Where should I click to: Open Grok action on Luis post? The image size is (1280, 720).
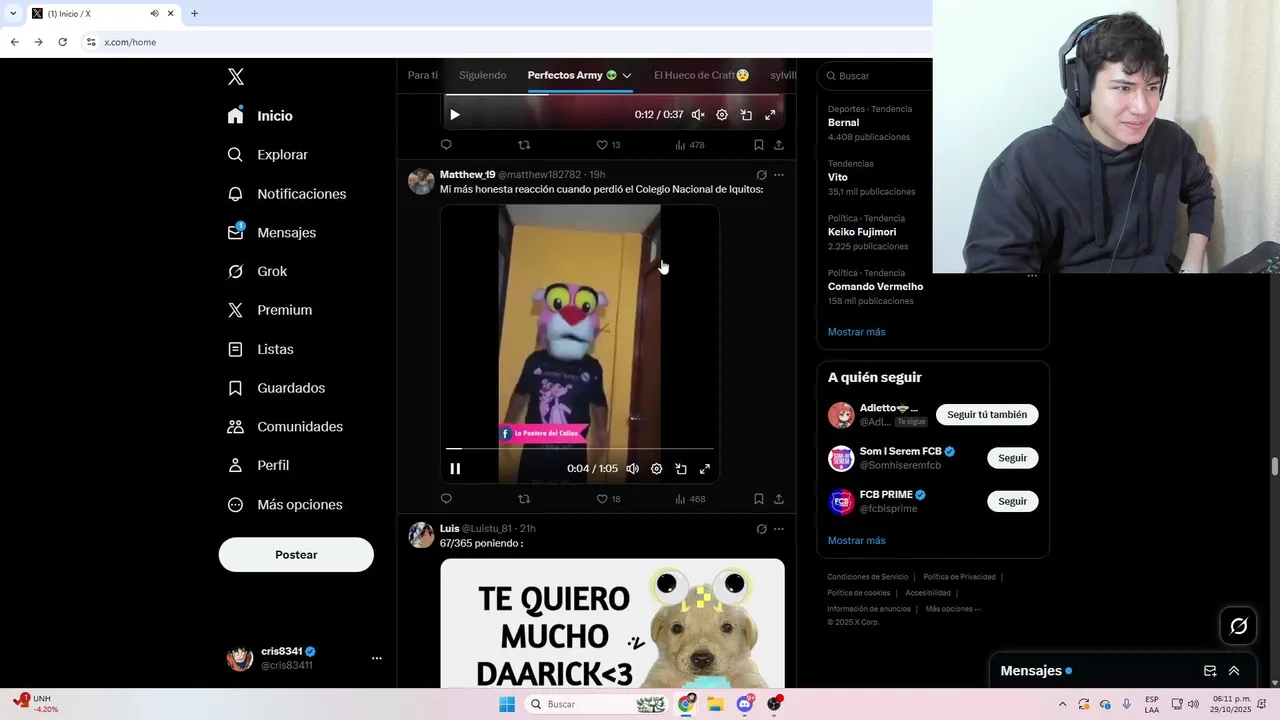(761, 529)
